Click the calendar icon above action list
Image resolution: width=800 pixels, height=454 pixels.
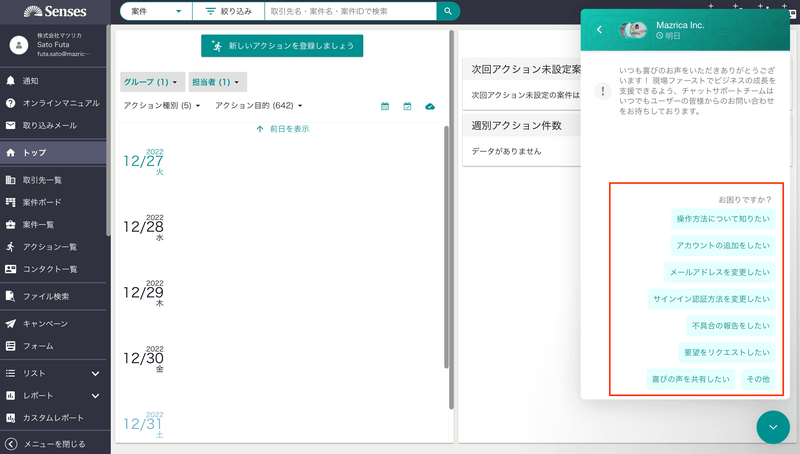[385, 106]
